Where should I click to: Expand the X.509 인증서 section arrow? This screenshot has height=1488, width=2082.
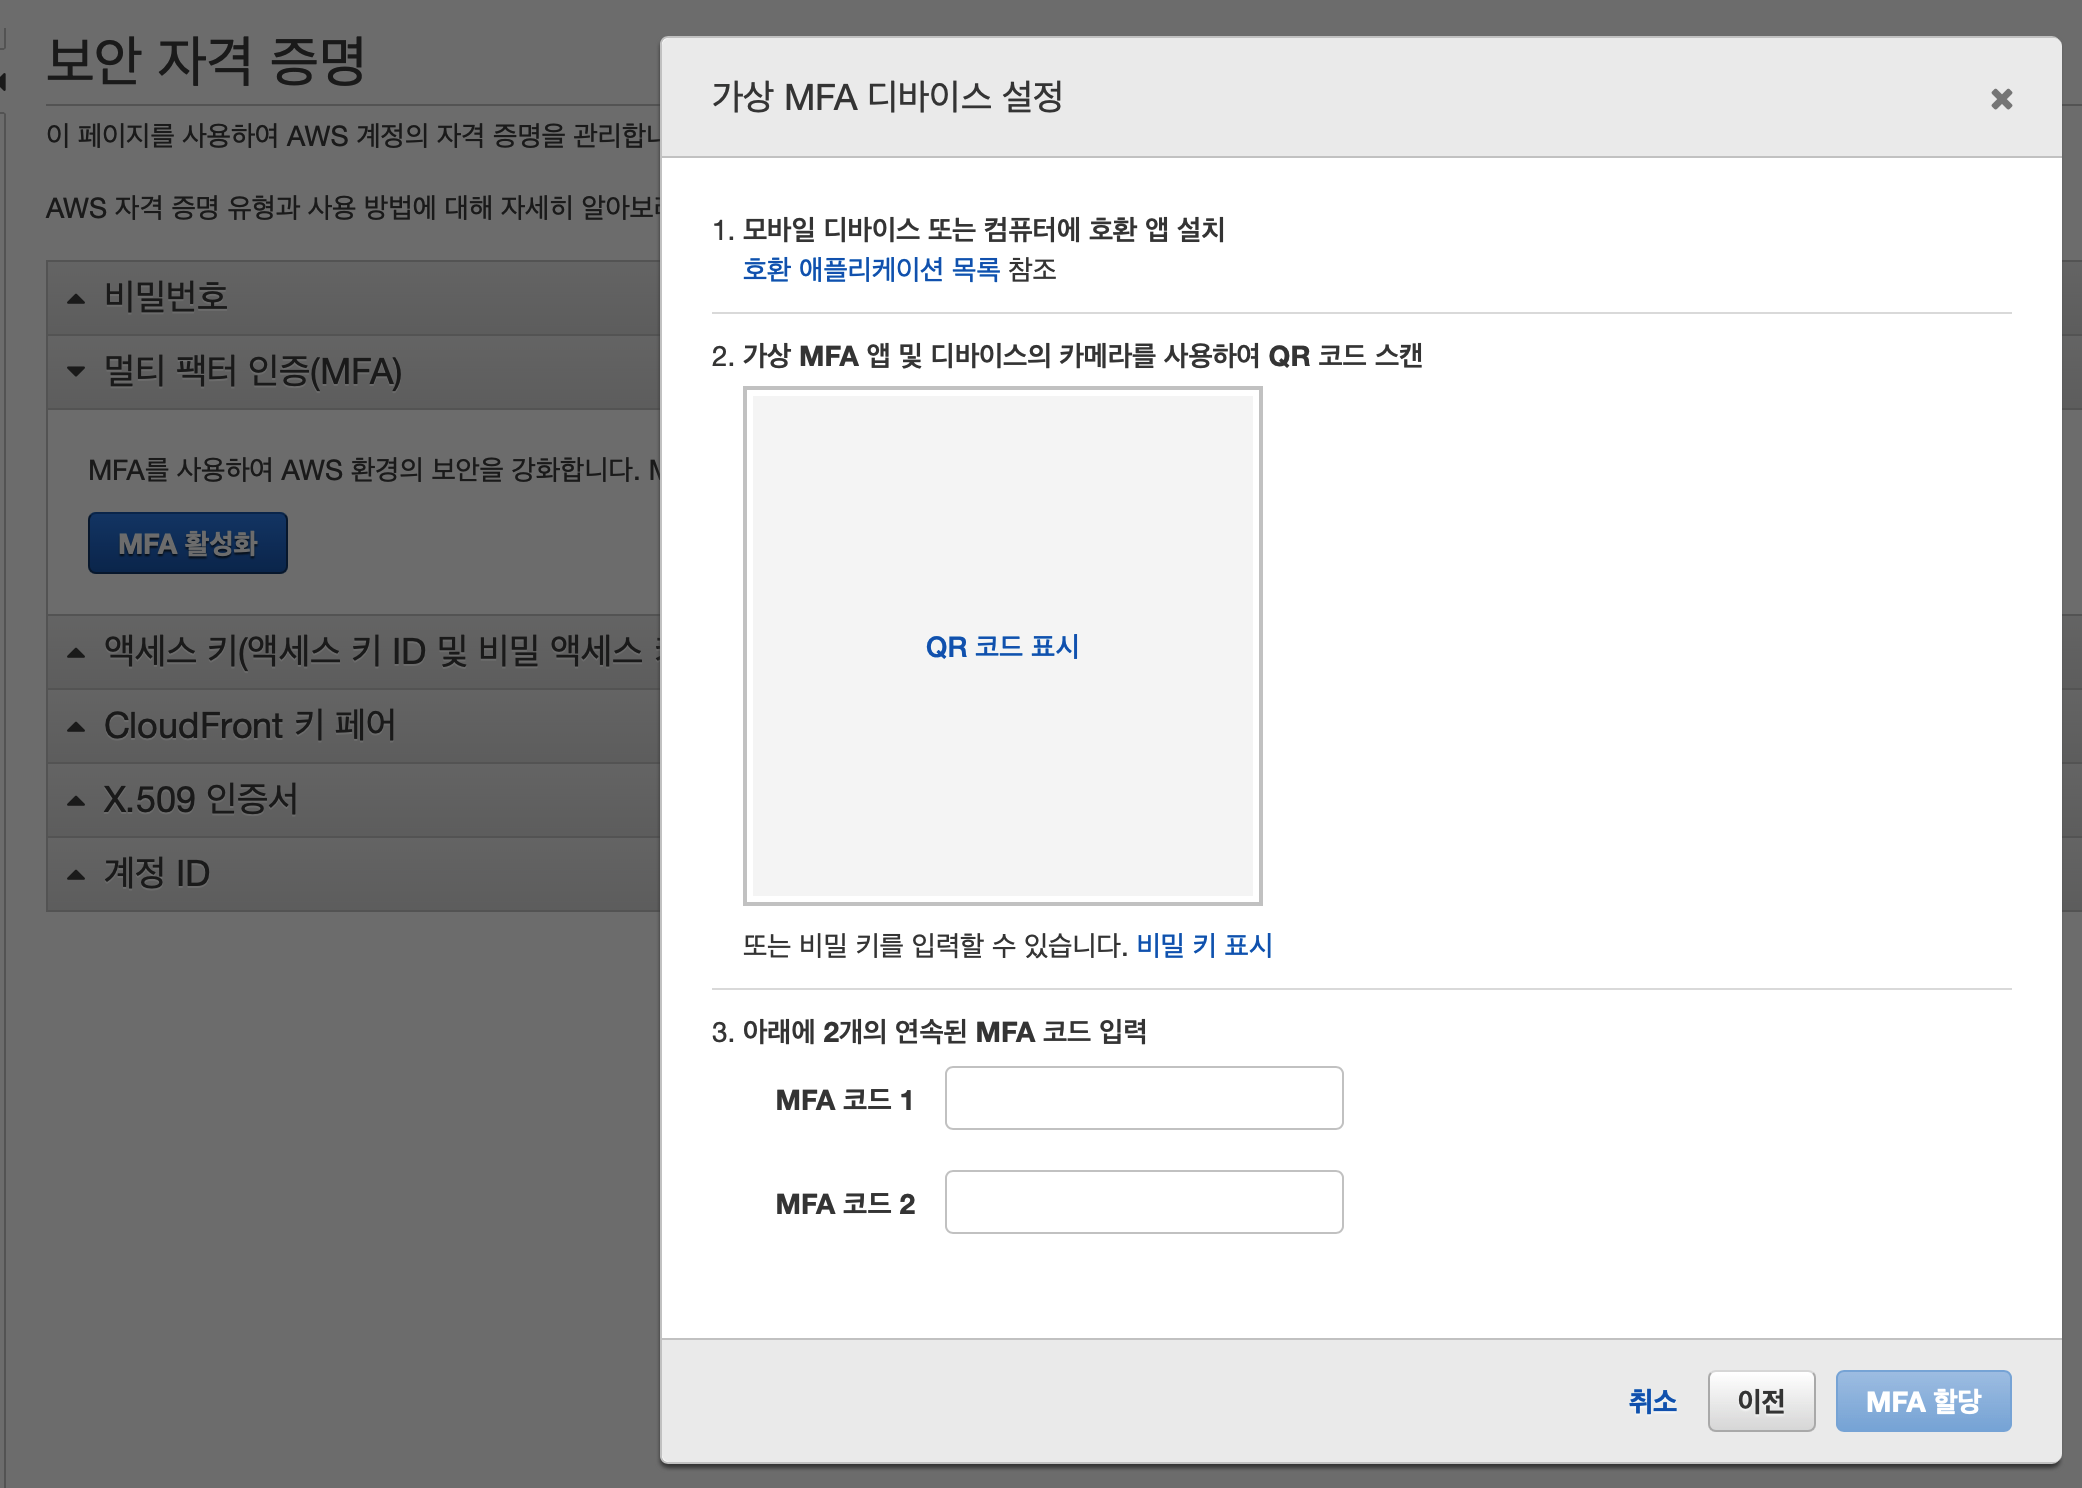tap(76, 800)
